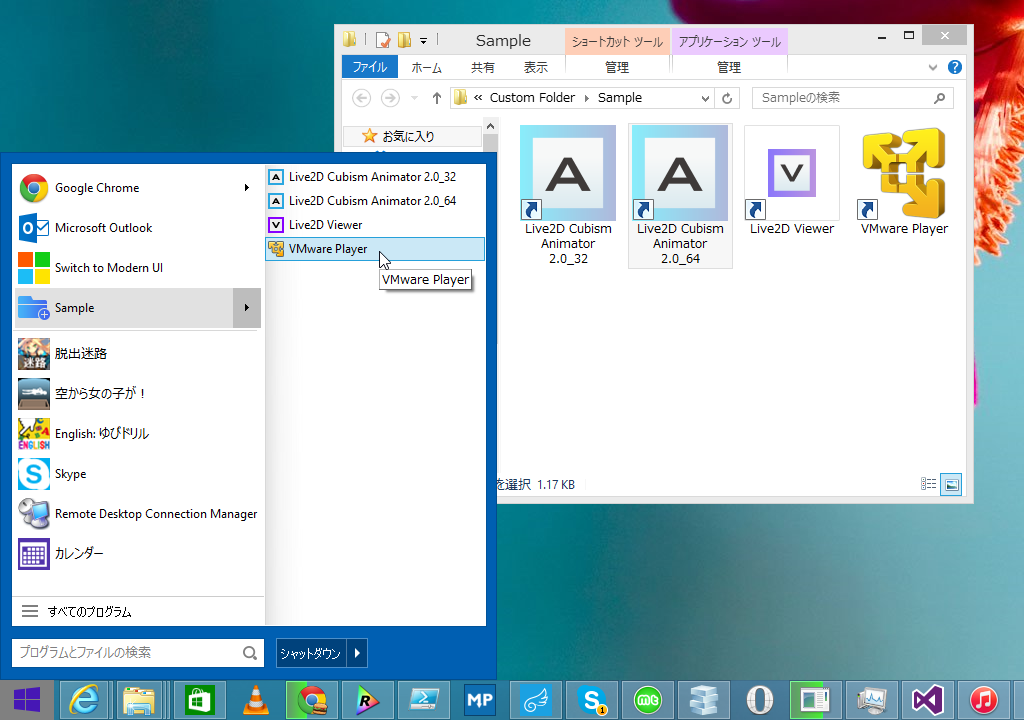This screenshot has height=720, width=1024.
Task: Click the search magnifier in start menu
Action: (249, 653)
